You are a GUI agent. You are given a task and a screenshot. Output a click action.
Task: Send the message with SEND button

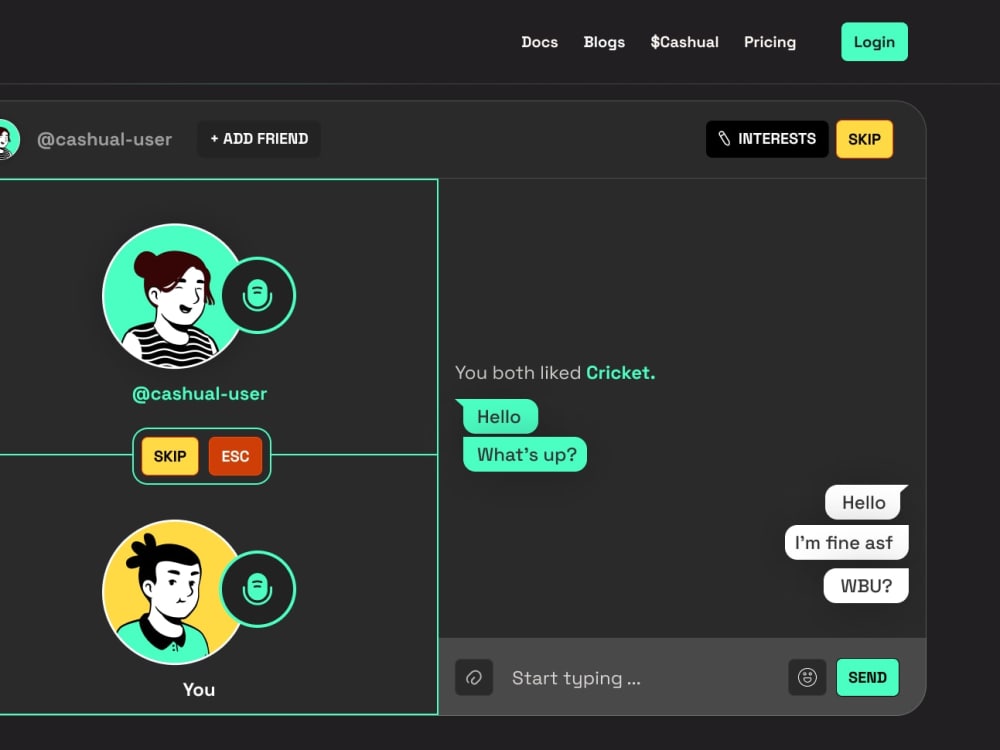point(867,677)
